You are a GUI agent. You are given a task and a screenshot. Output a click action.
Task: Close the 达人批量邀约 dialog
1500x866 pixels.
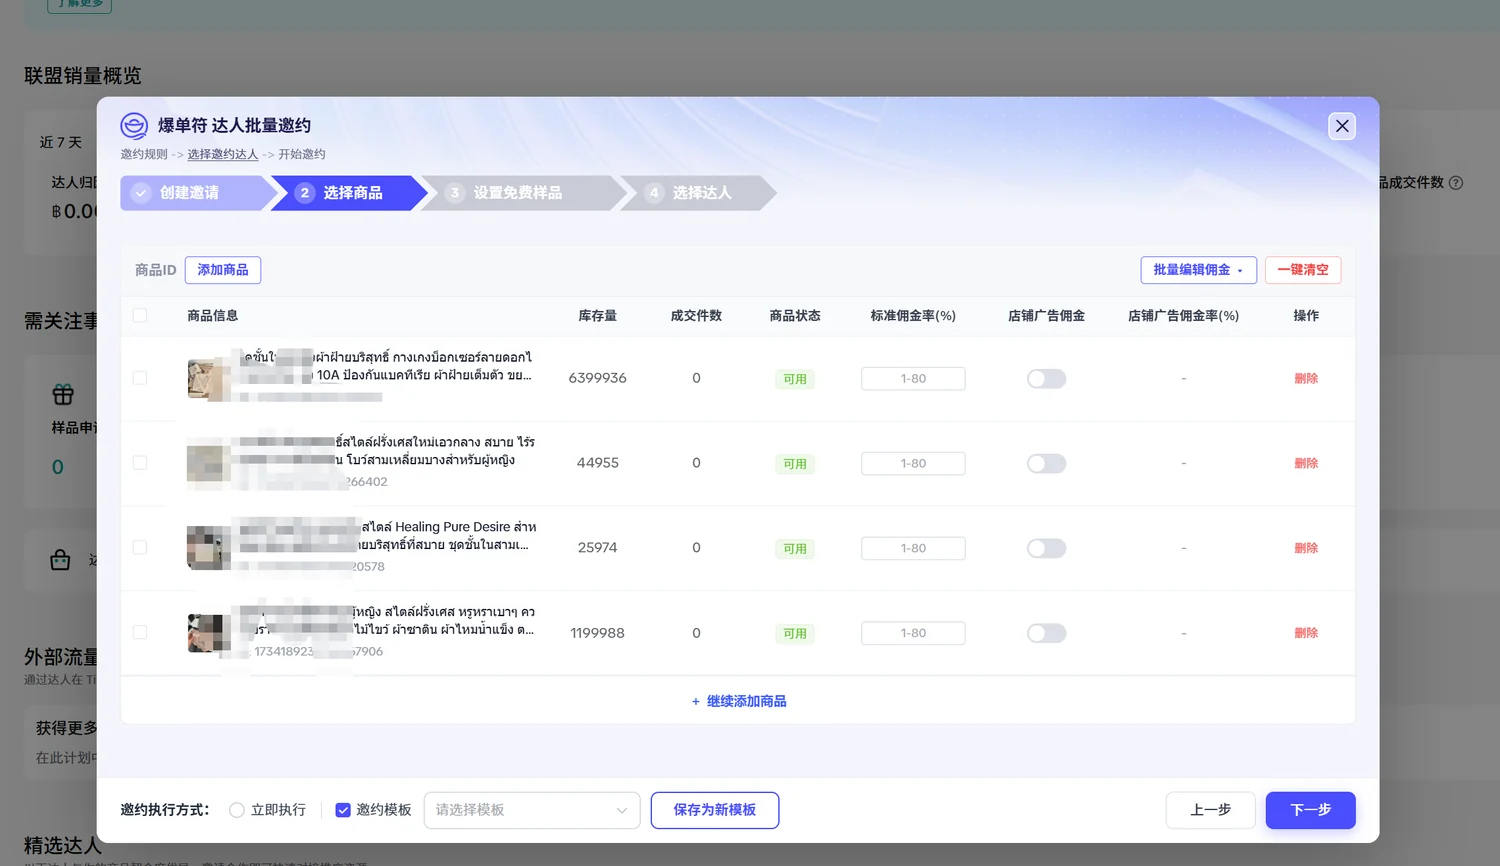pos(1342,126)
